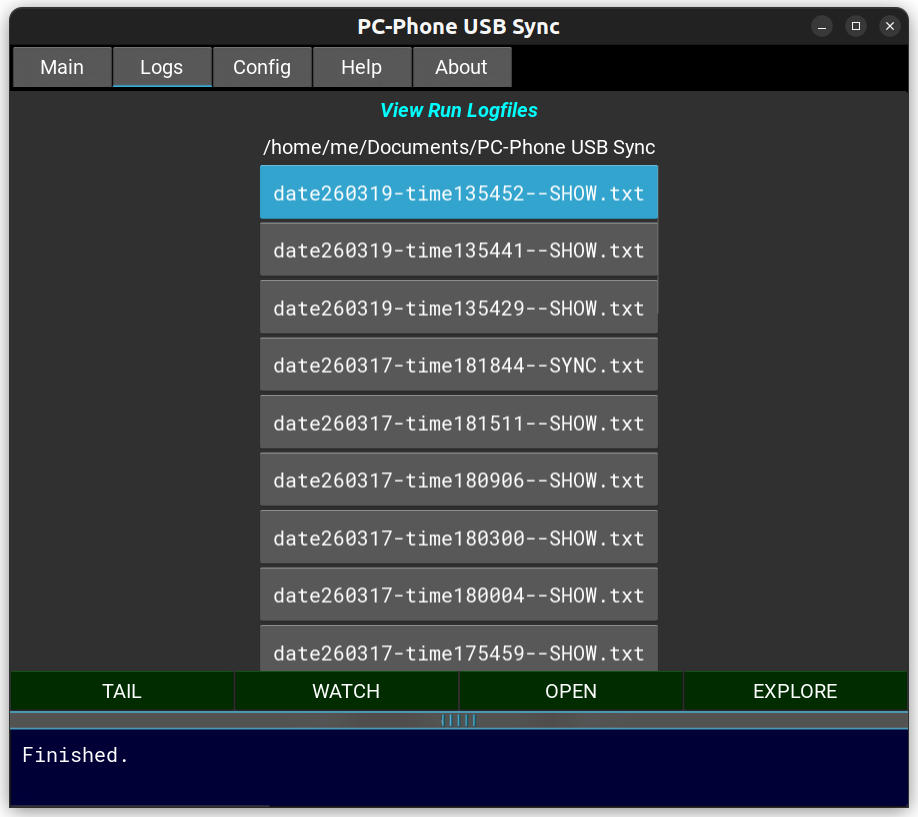Screen dimensions: 918x817
Task: Click logfile date260317-time181511--SHOW.txt
Action: pyautogui.click(x=459, y=423)
